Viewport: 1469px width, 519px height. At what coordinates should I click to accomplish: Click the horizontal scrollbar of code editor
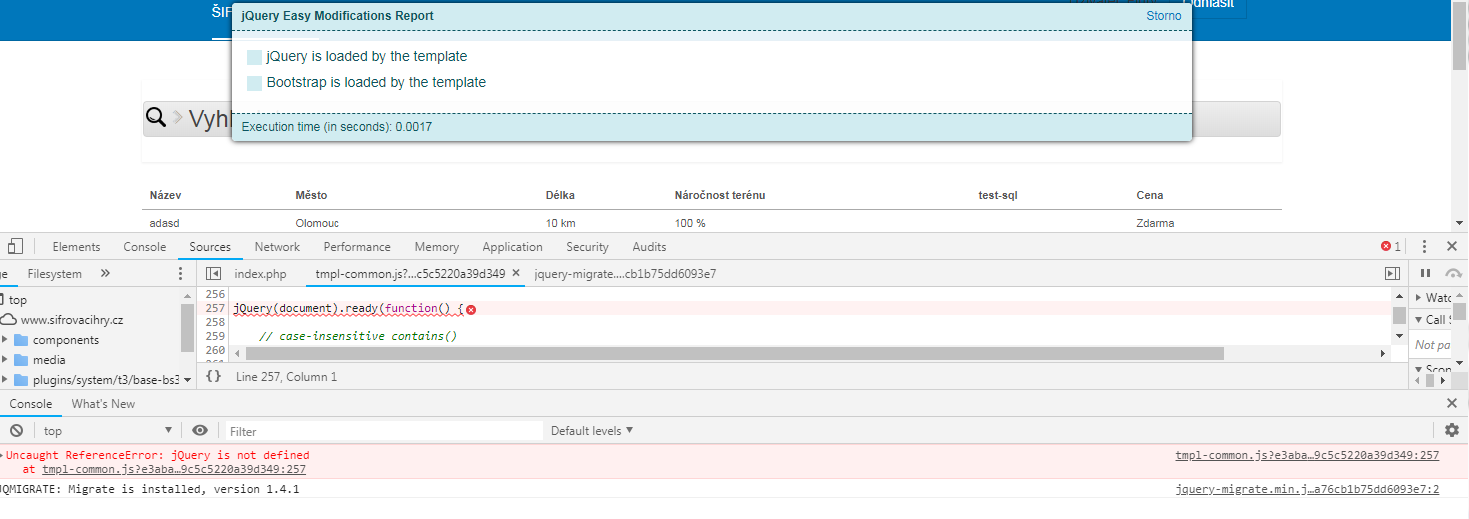(735, 353)
